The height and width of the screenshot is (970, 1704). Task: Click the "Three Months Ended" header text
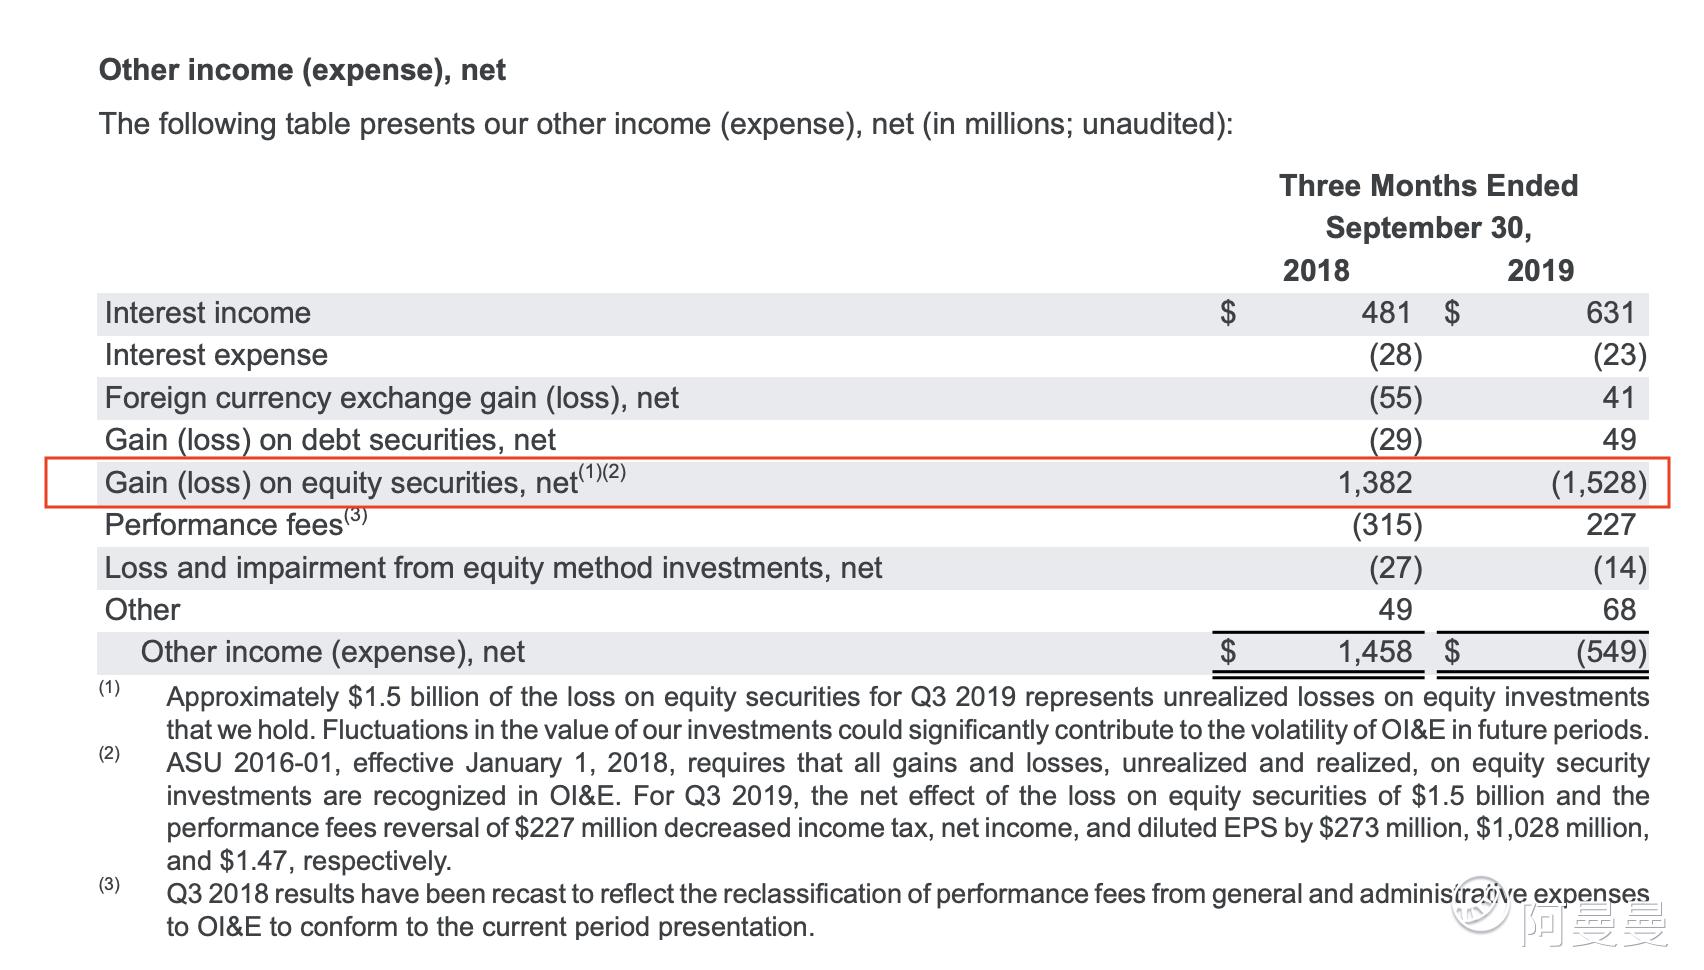pos(1428,186)
